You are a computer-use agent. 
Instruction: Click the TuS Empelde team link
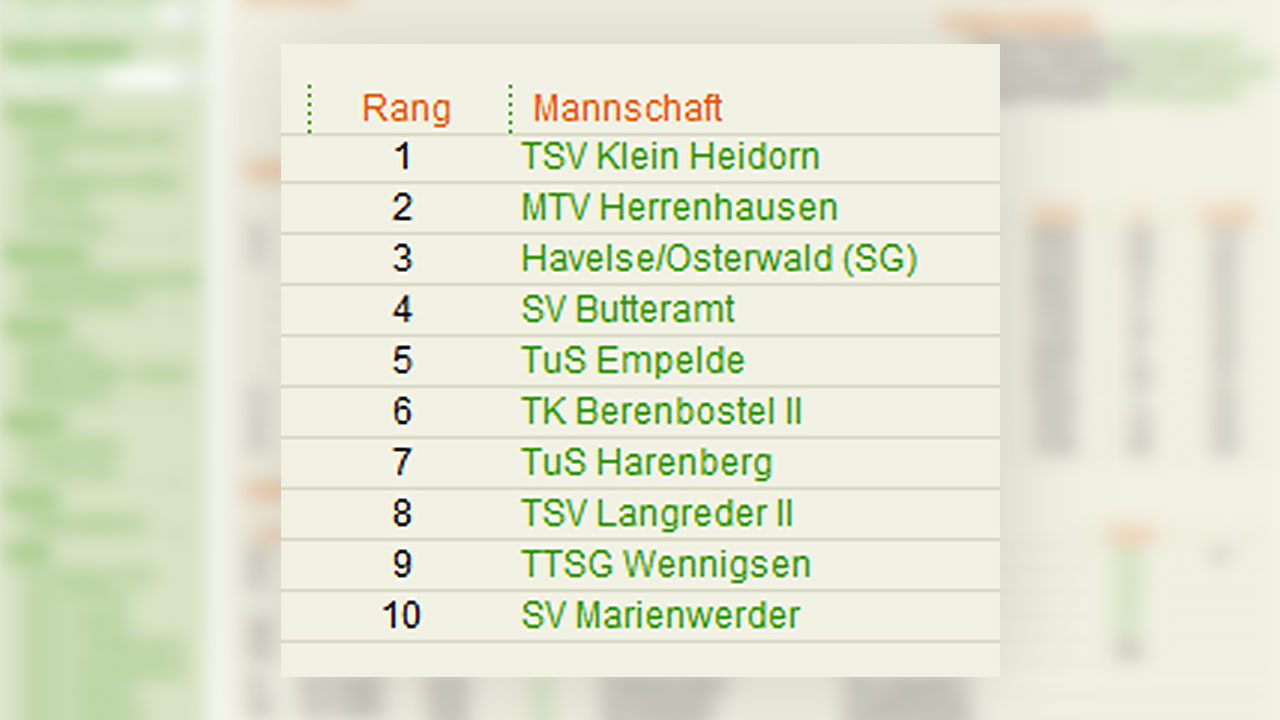click(x=633, y=361)
